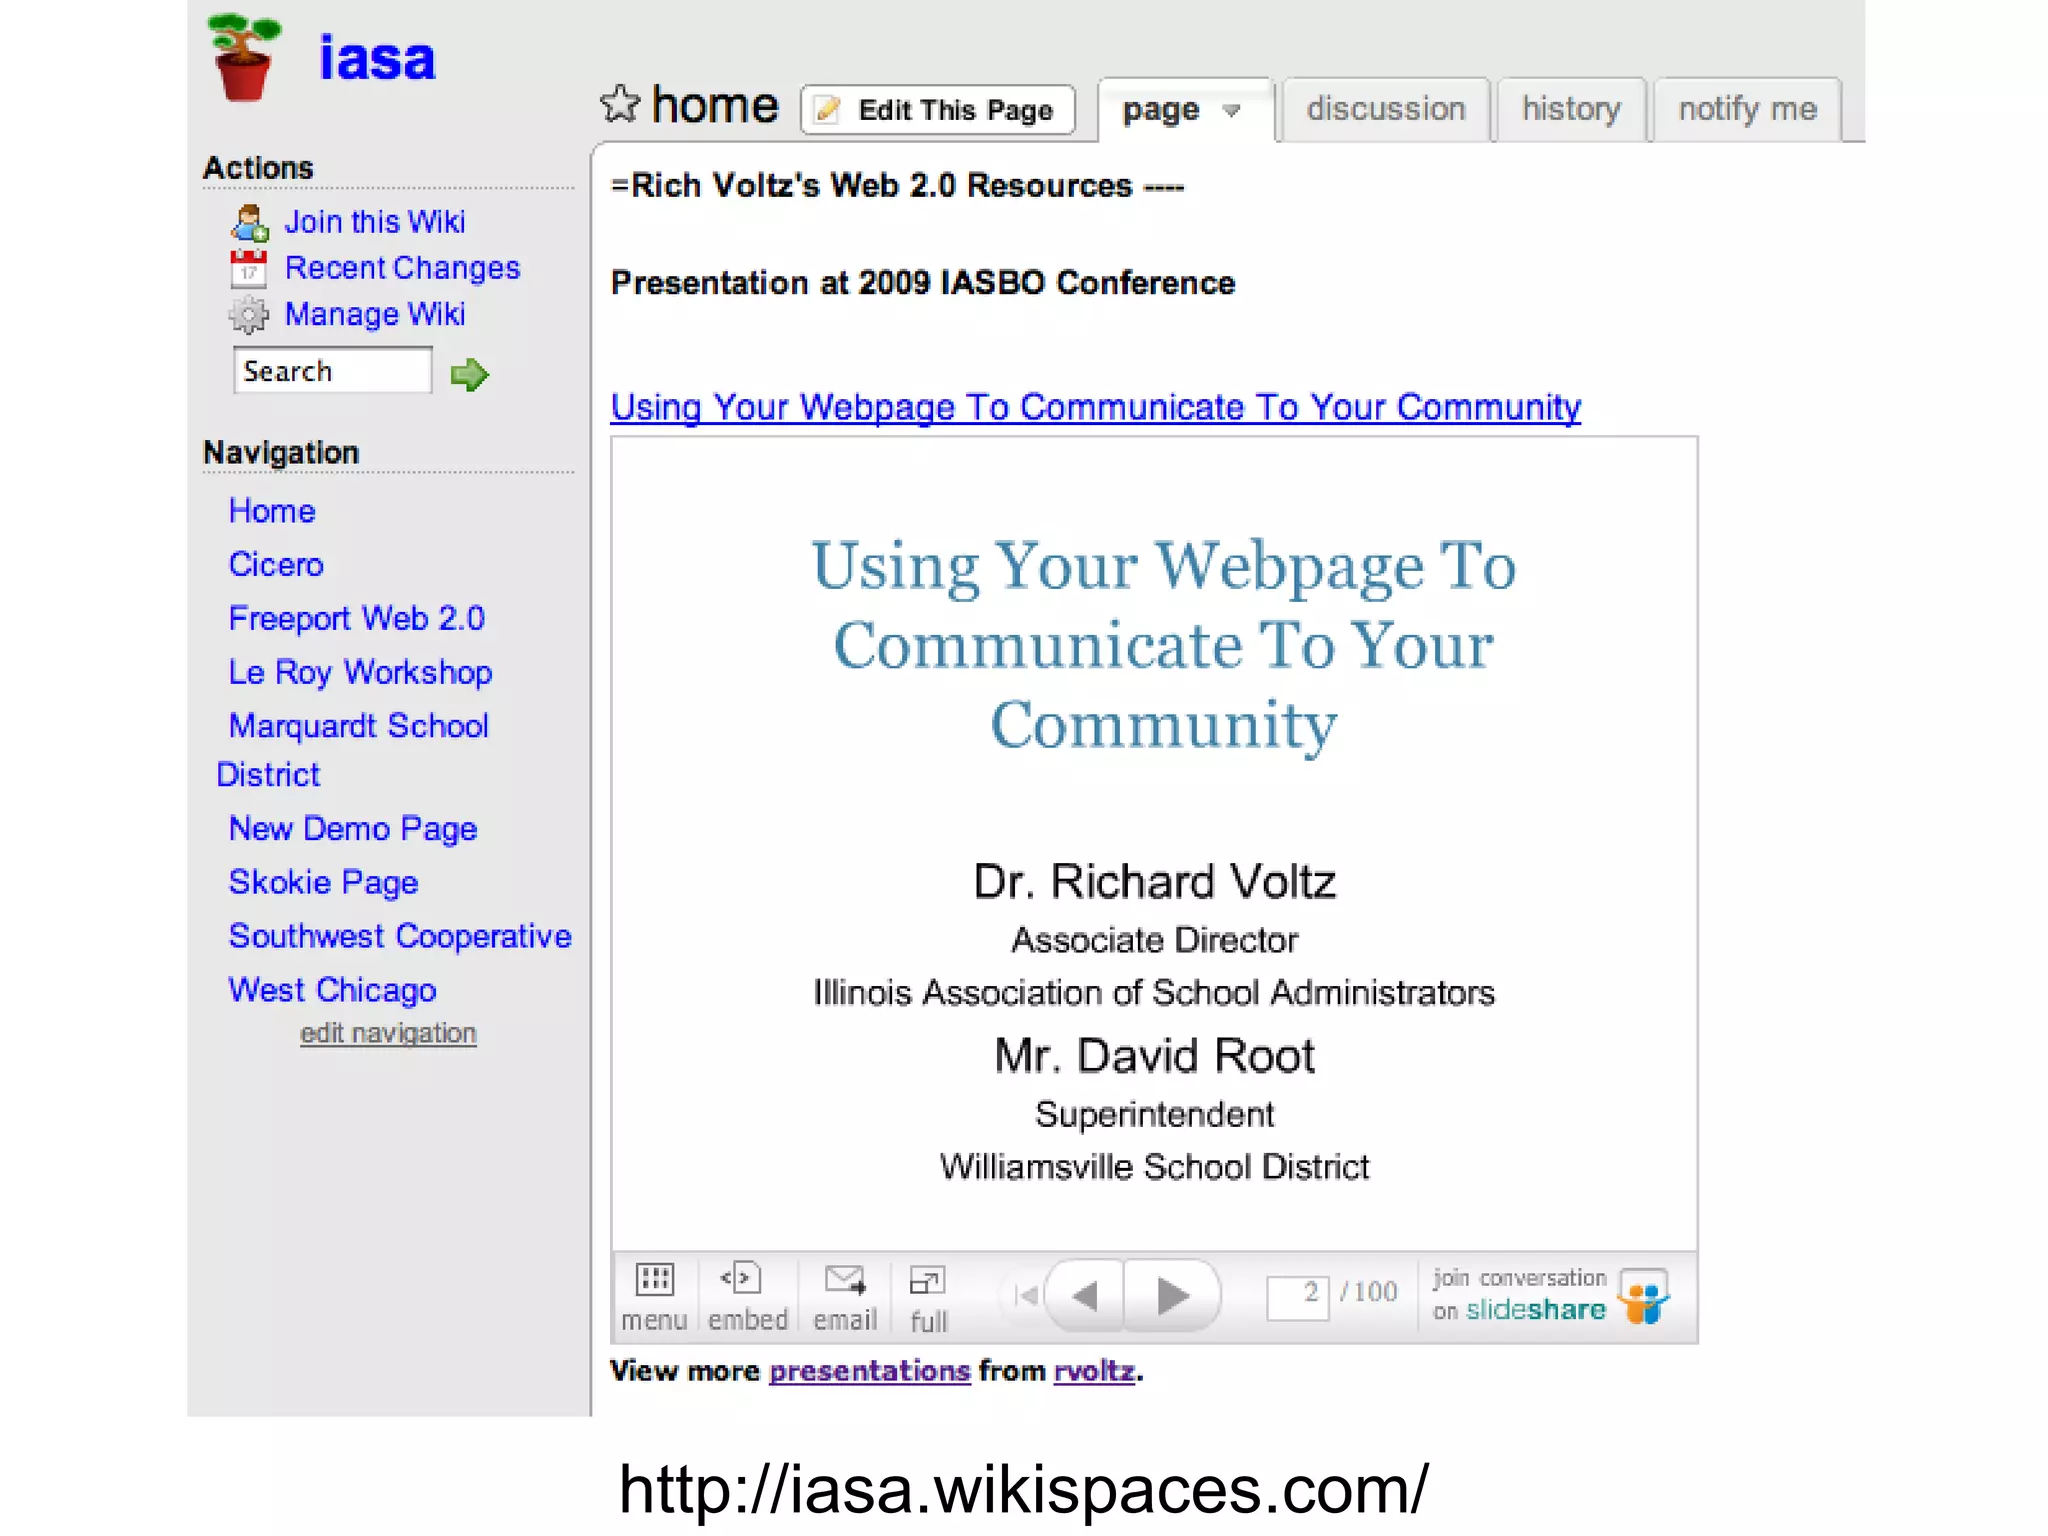The width and height of the screenshot is (2048, 1536).
Task: Open the Le Roy Workshop link
Action: 361,672
